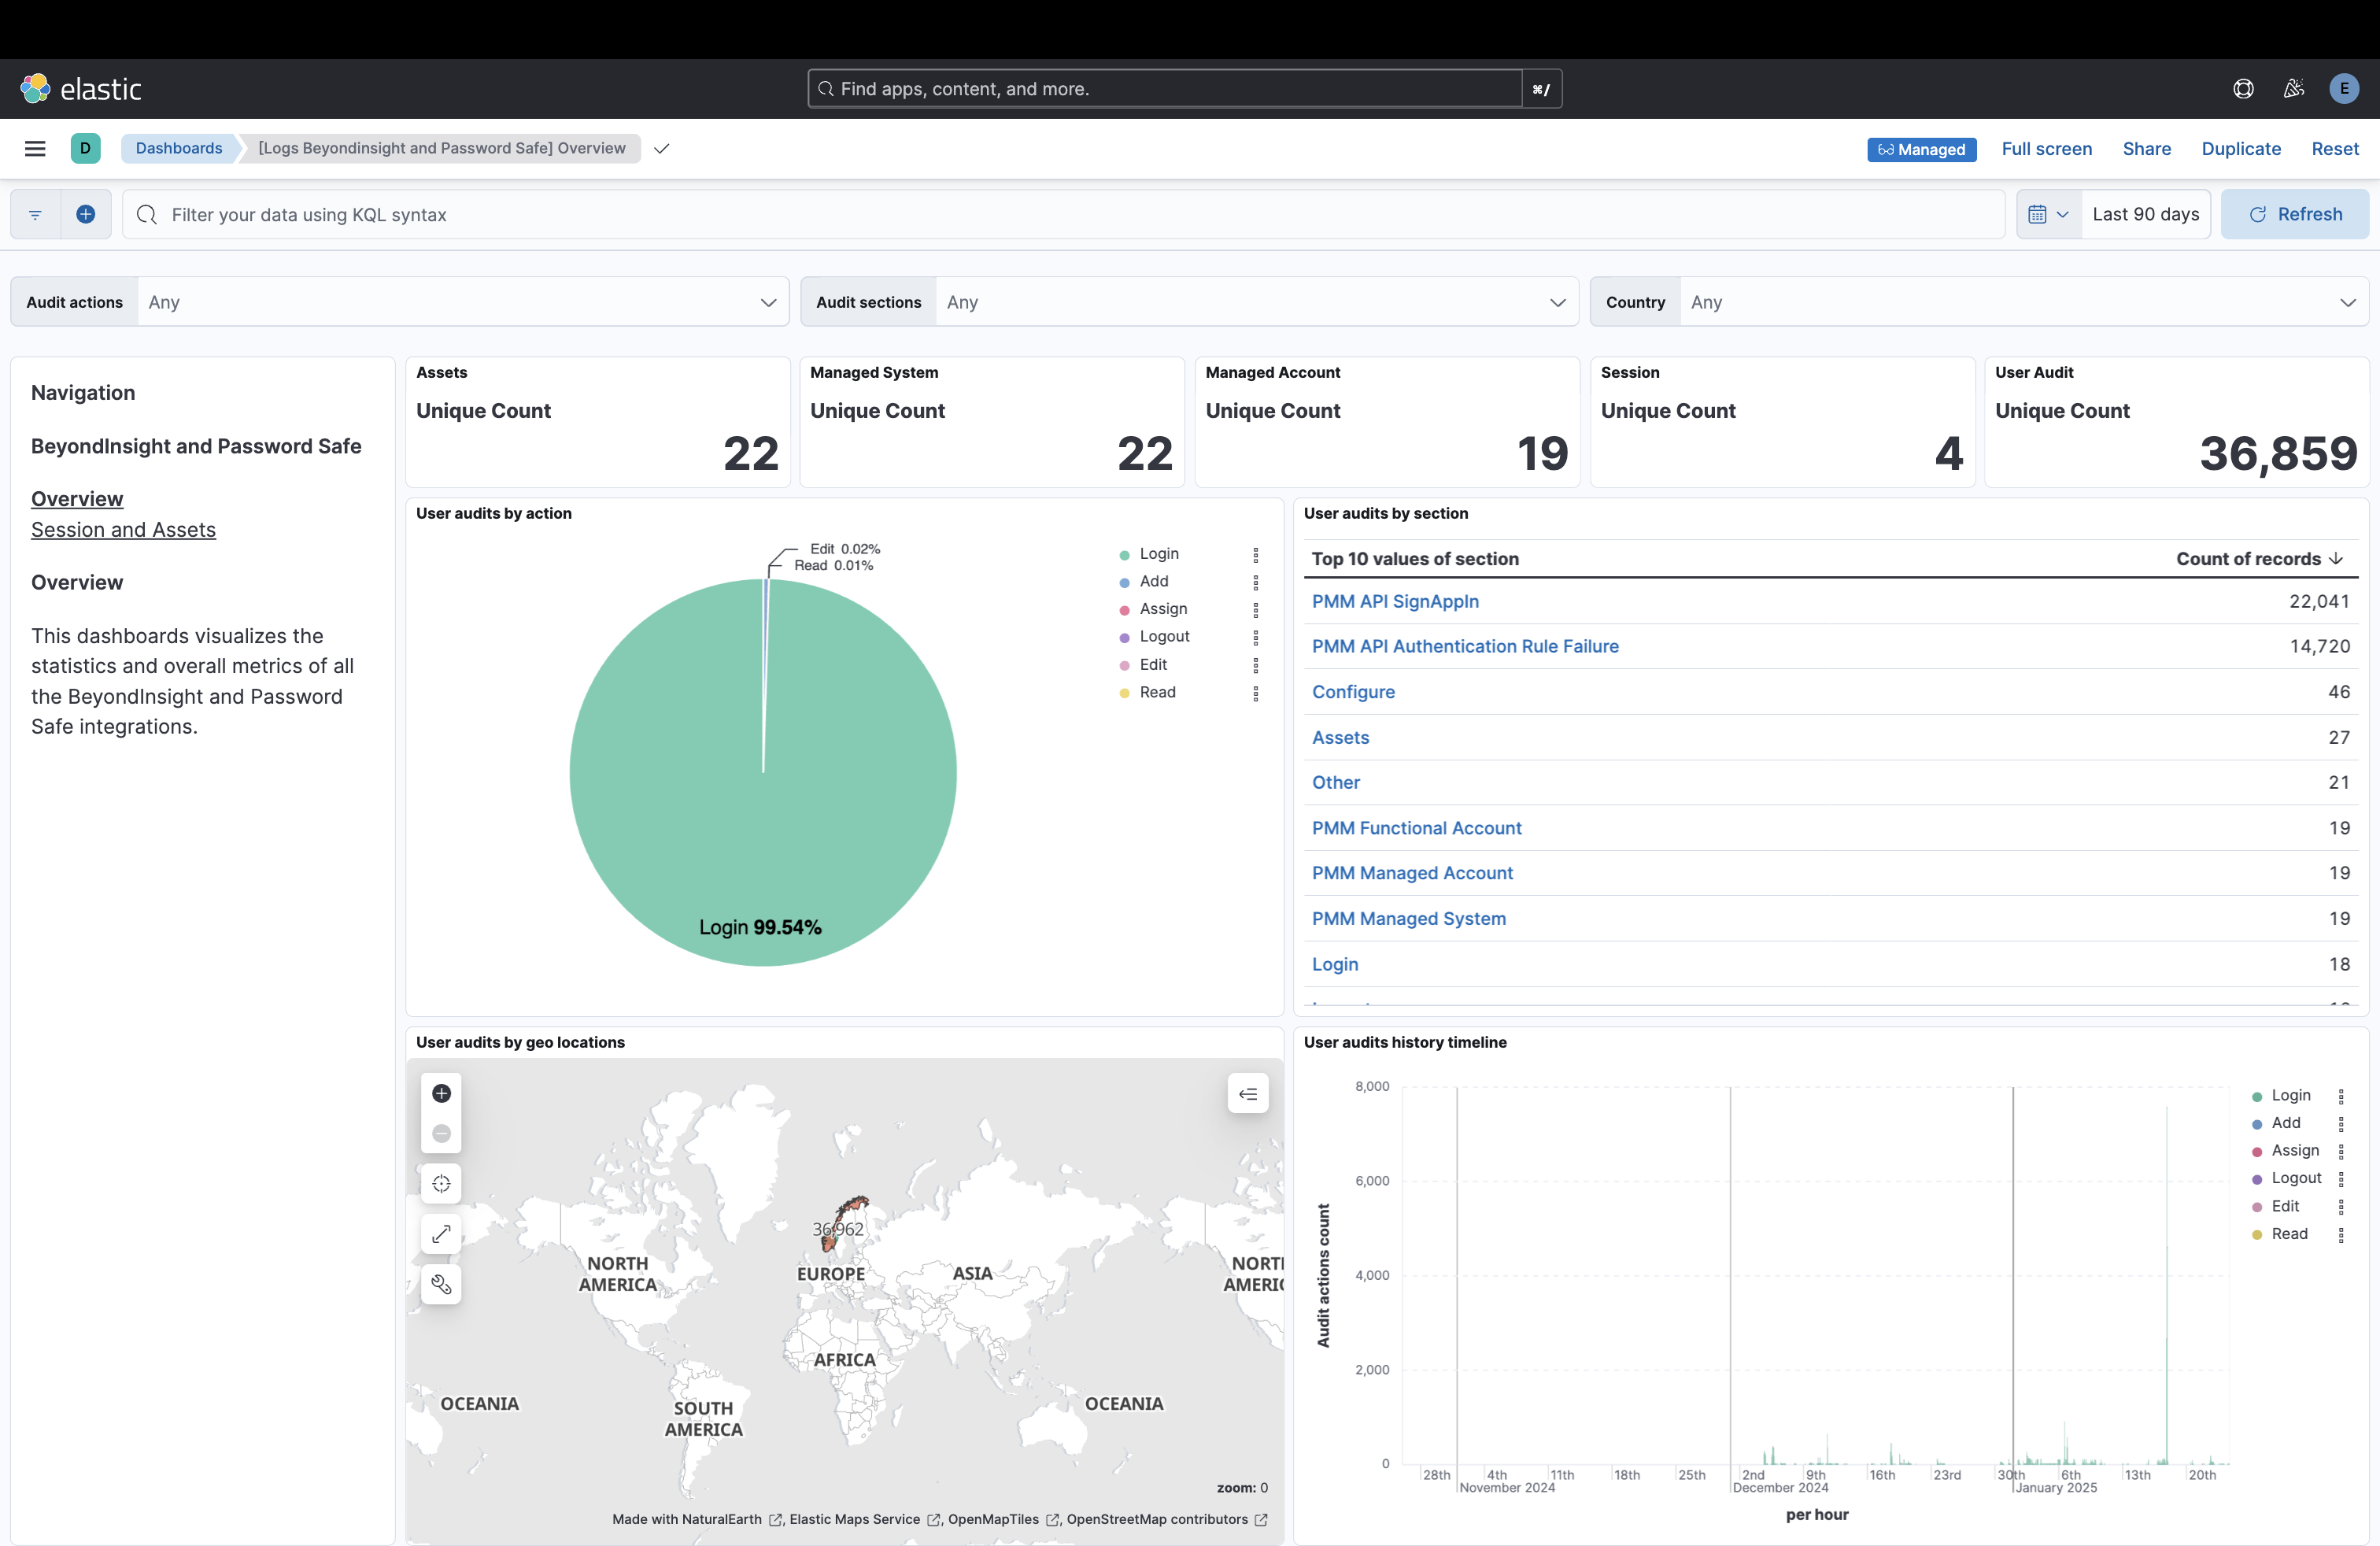This screenshot has width=2380, height=1546.
Task: Open the main hamburger navigation menu
Action: pos(35,148)
